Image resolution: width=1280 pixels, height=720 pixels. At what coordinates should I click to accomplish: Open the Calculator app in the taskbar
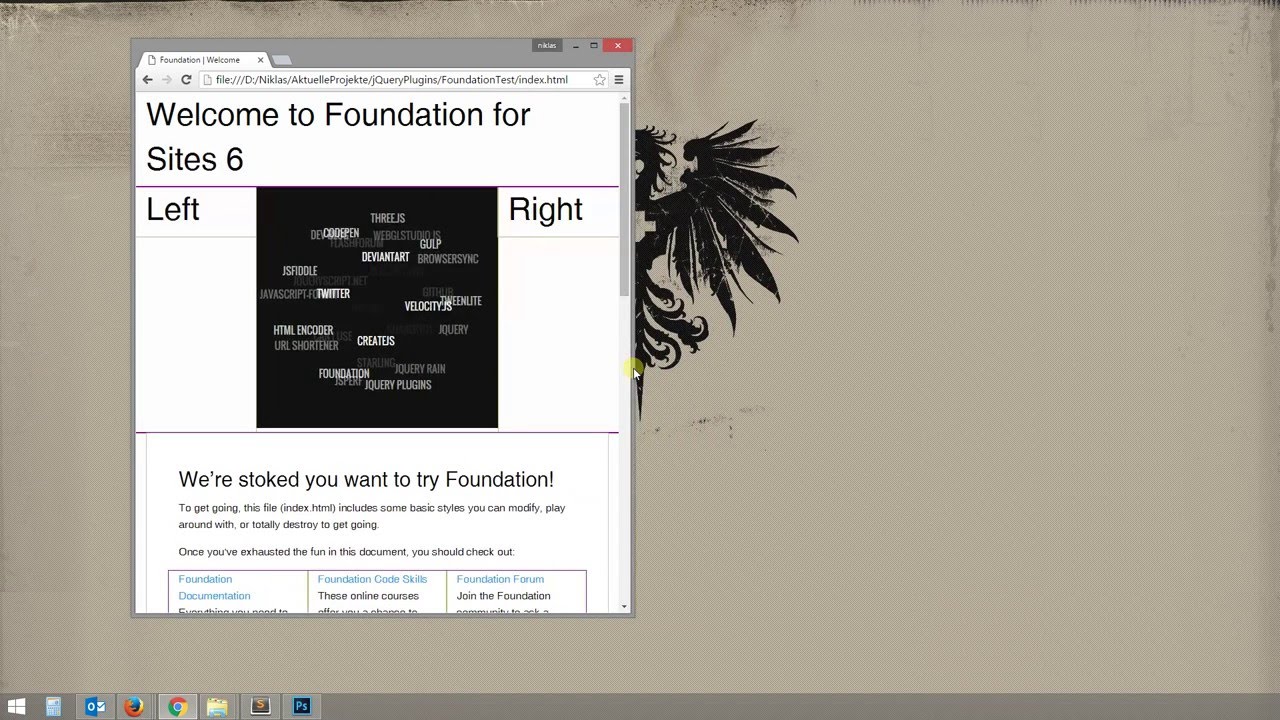(54, 707)
